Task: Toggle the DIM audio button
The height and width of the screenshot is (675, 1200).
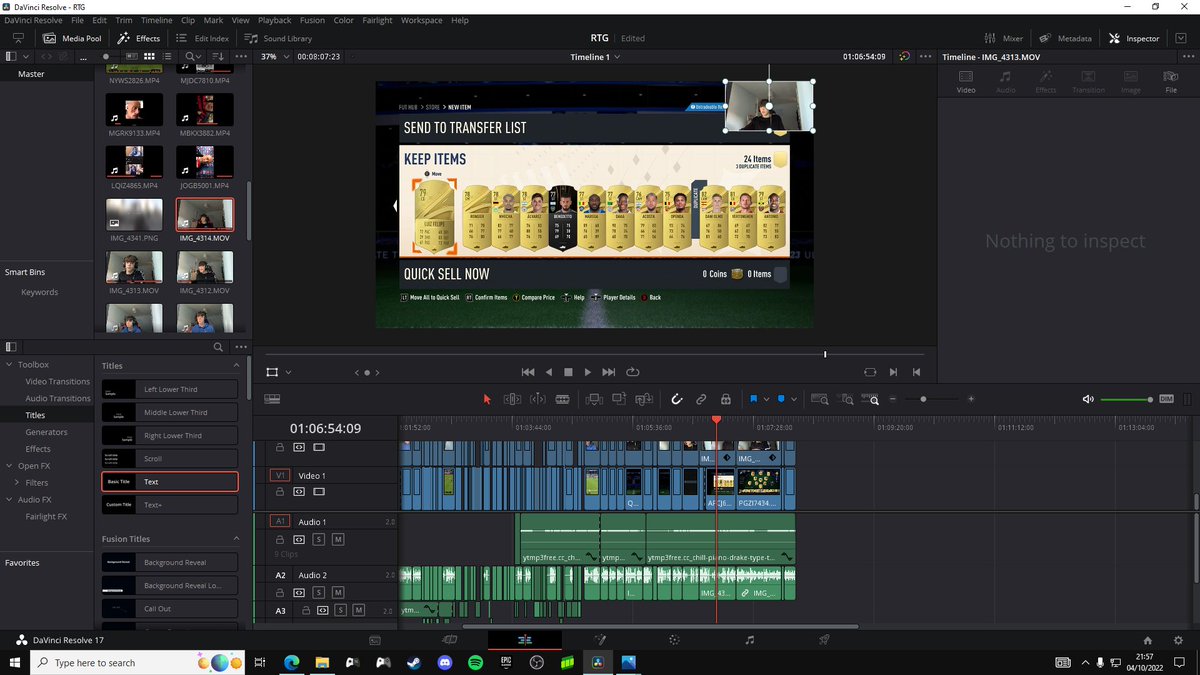Action: 1166,399
